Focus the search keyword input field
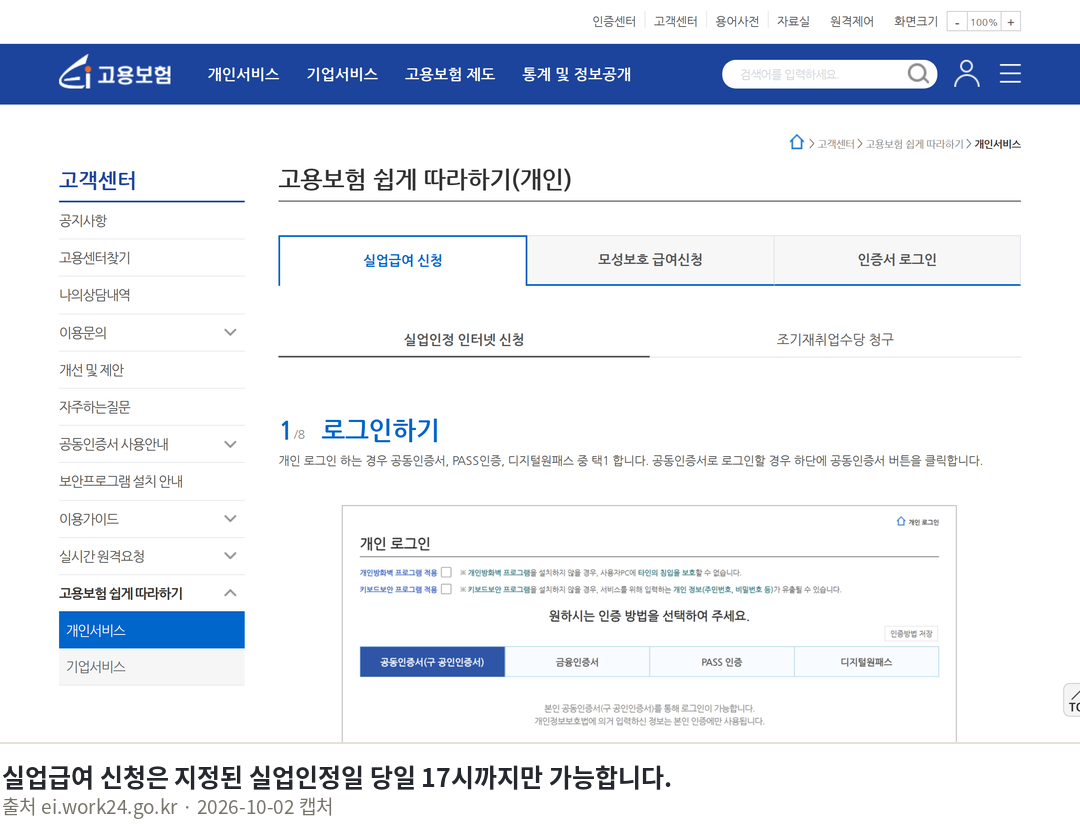Image resolution: width=1080 pixels, height=829 pixels. (x=820, y=74)
